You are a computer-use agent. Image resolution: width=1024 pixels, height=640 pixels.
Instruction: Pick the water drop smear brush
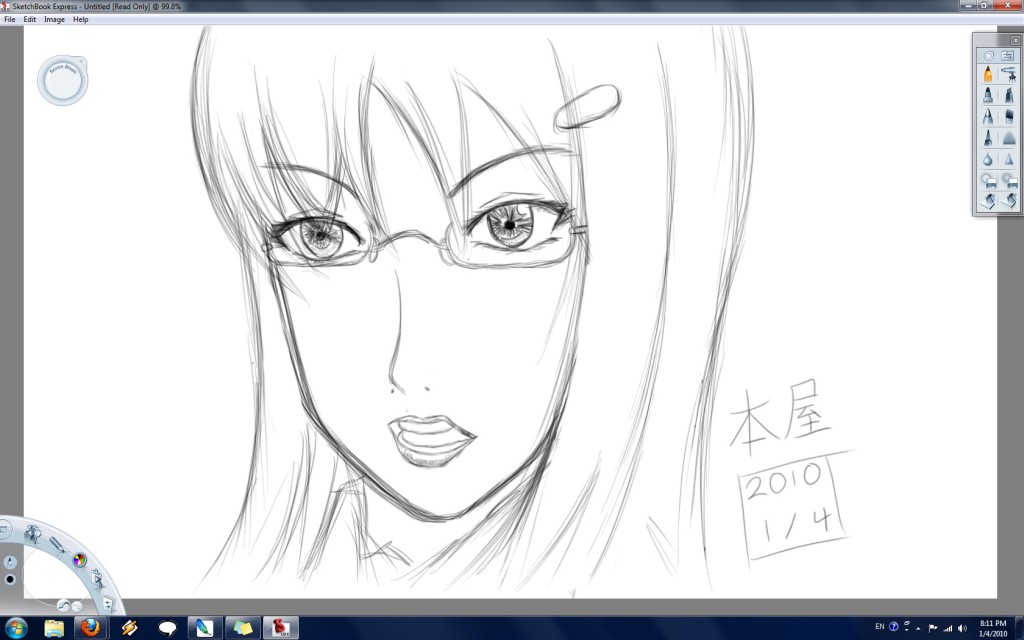point(988,159)
